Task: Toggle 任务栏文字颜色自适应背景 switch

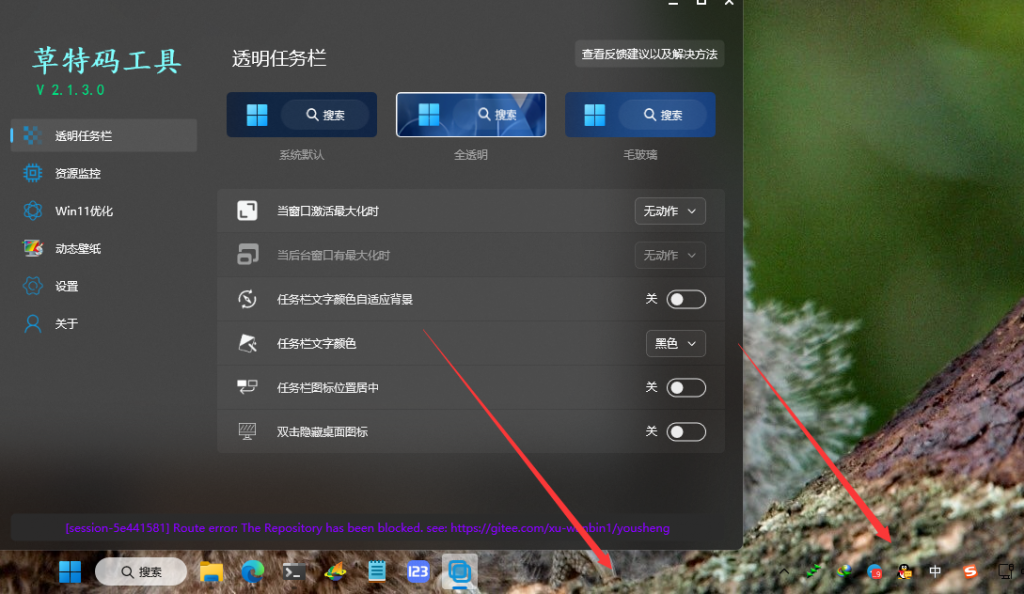Action: point(686,300)
